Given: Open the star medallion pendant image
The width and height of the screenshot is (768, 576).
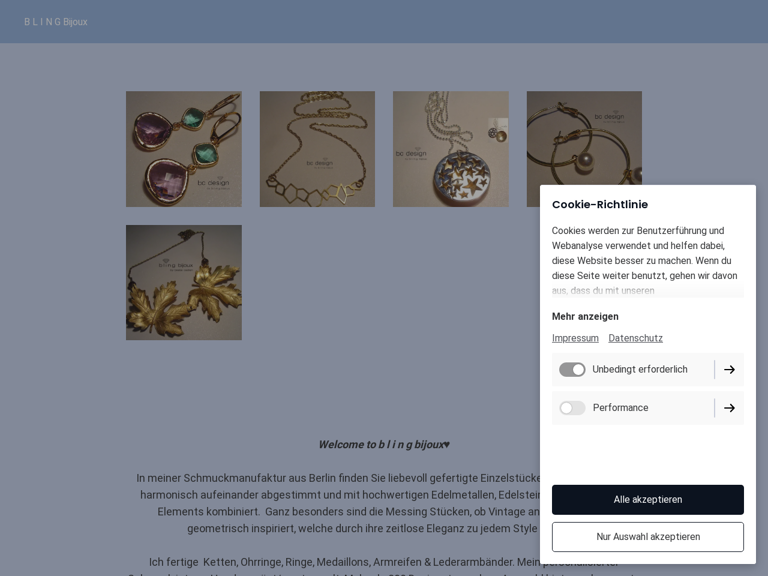Looking at the screenshot, I should tap(451, 149).
